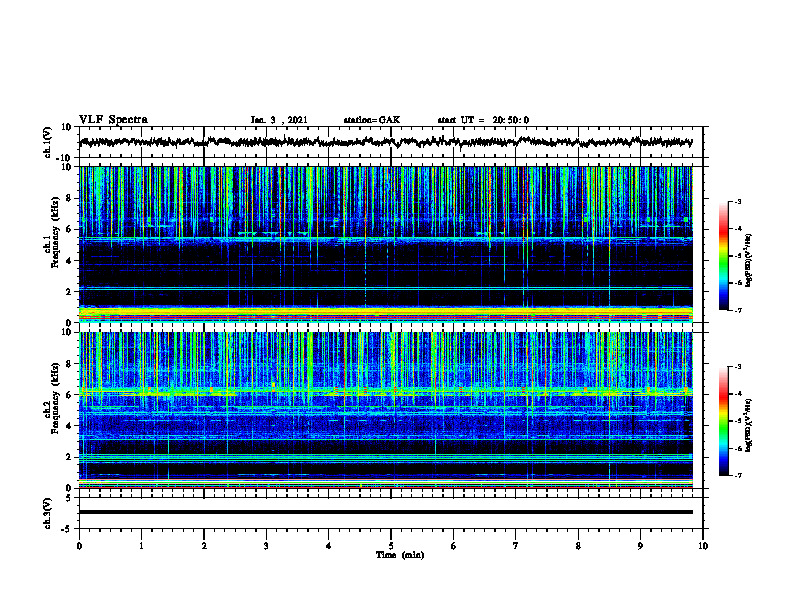Click the ch.2 spectrogram color scale bar

pos(724,421)
